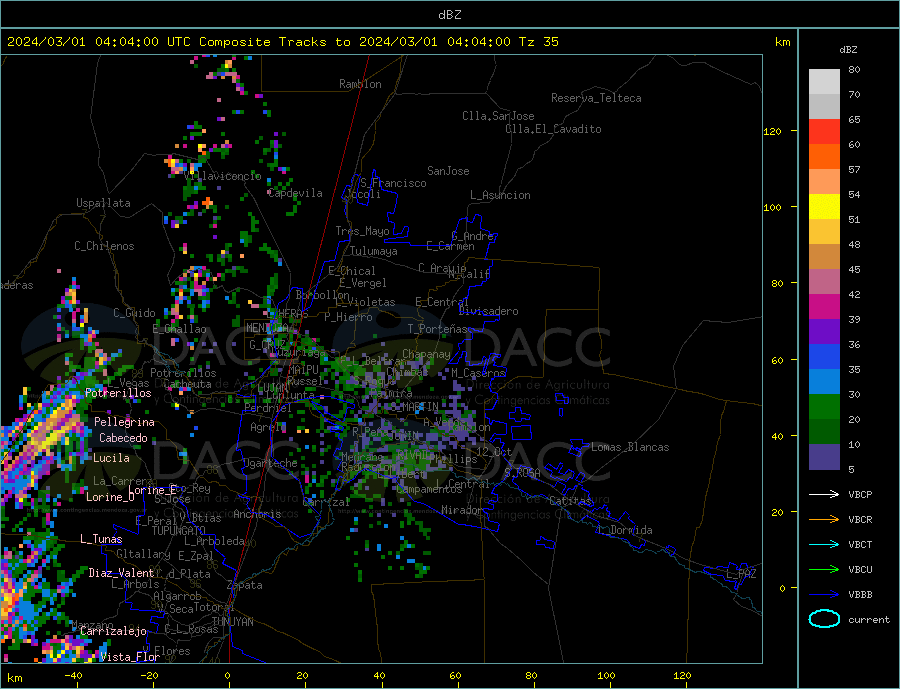Image resolution: width=900 pixels, height=689 pixels.
Task: Click the dBZ title at top center
Action: click(x=449, y=15)
